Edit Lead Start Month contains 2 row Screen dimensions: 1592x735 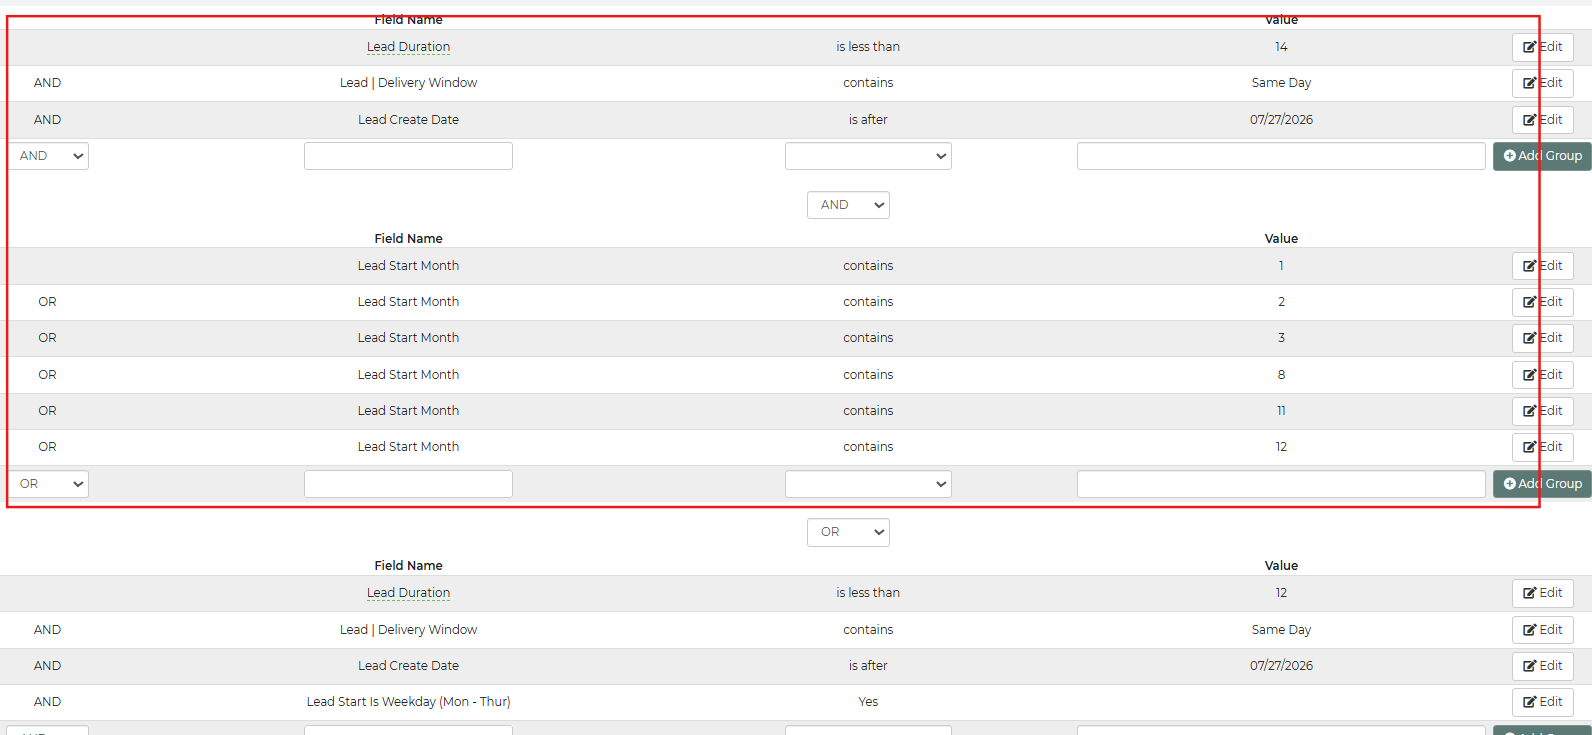coord(1543,302)
